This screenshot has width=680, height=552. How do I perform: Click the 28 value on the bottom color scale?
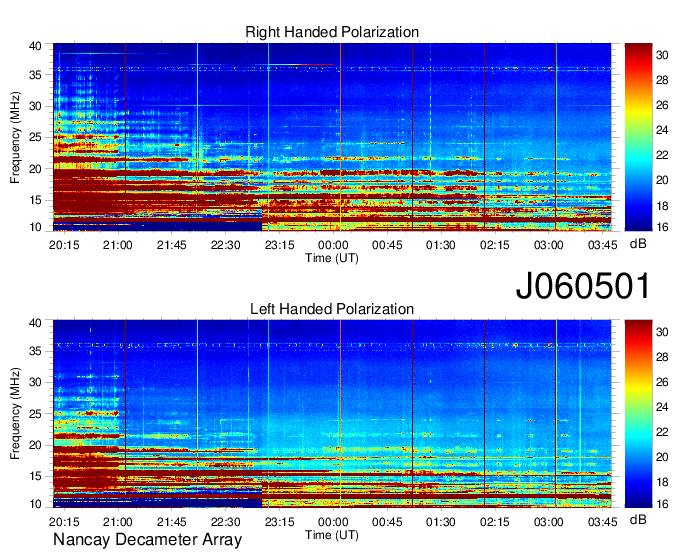(x=662, y=357)
